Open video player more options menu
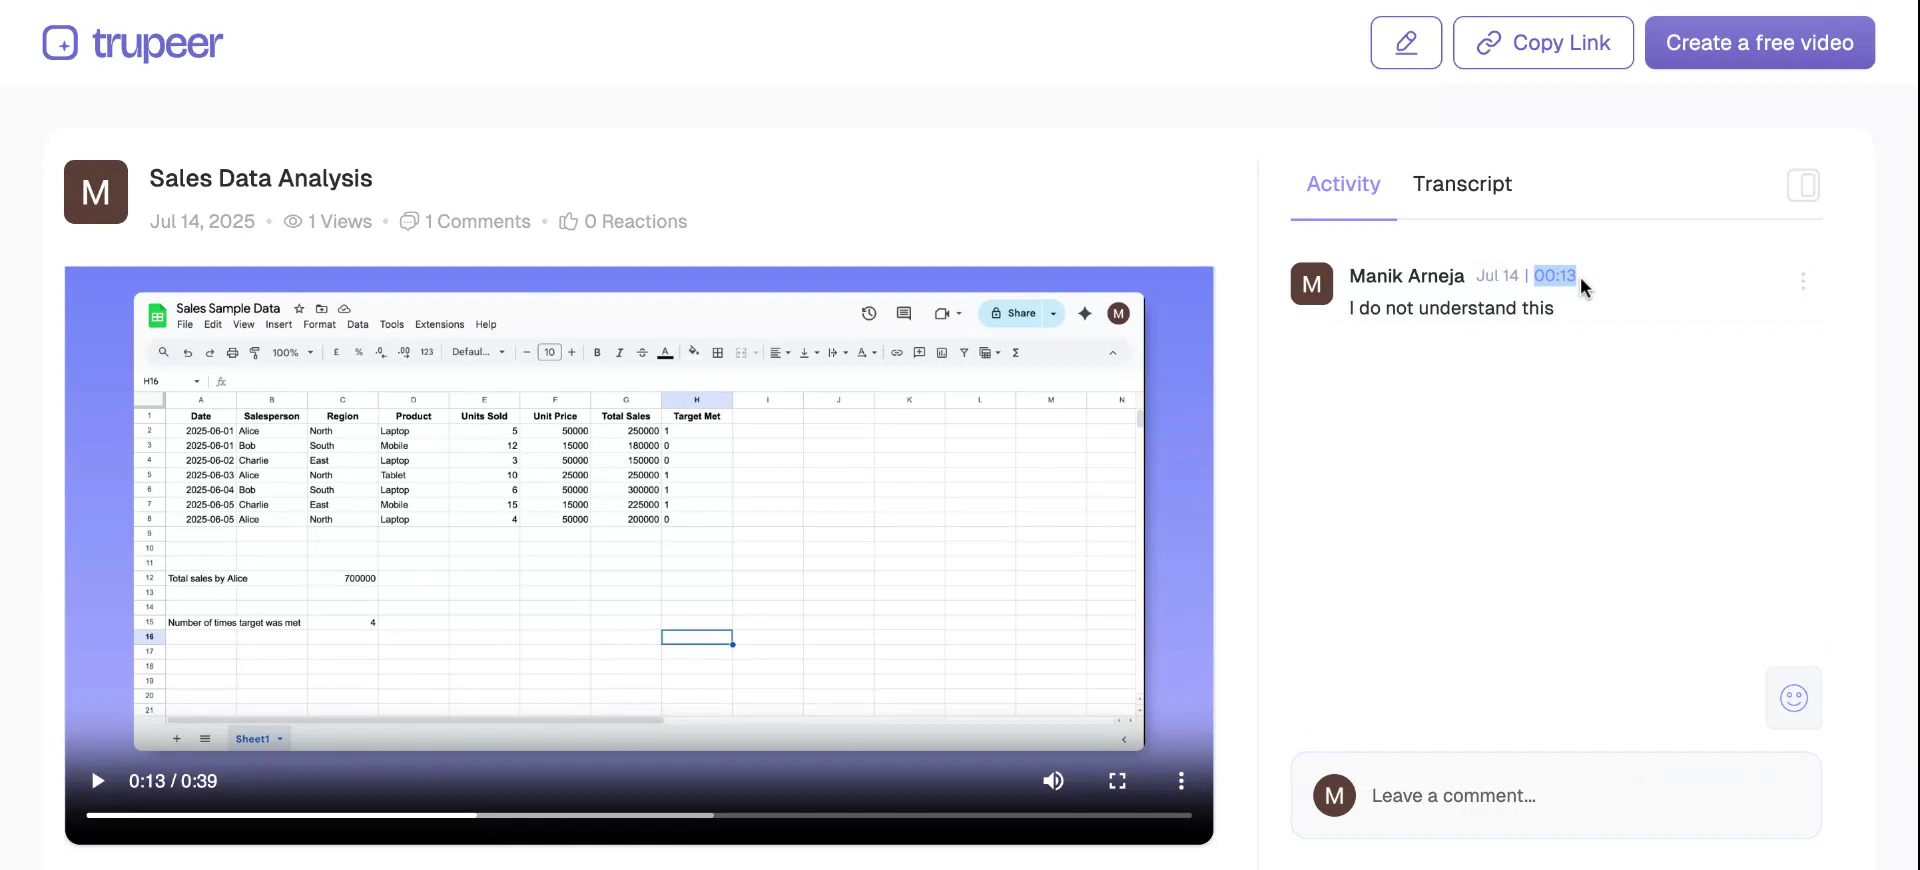The width and height of the screenshot is (1920, 870). tap(1181, 781)
